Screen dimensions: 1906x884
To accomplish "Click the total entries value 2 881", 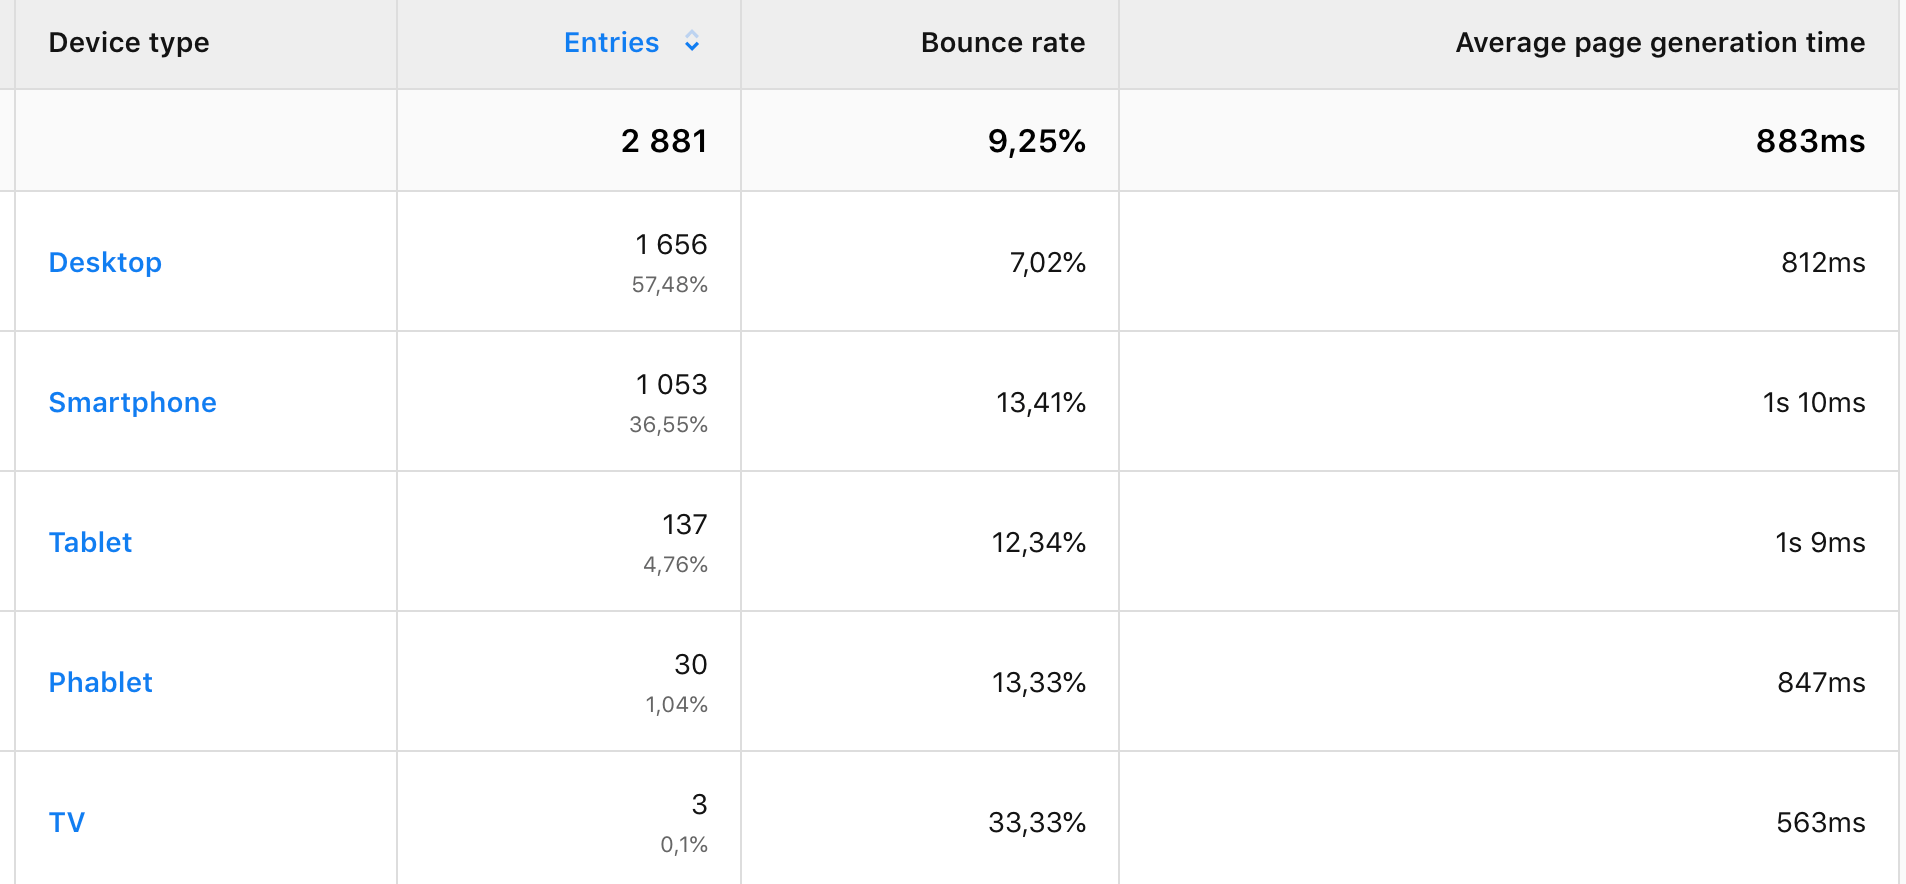I will tap(663, 141).
